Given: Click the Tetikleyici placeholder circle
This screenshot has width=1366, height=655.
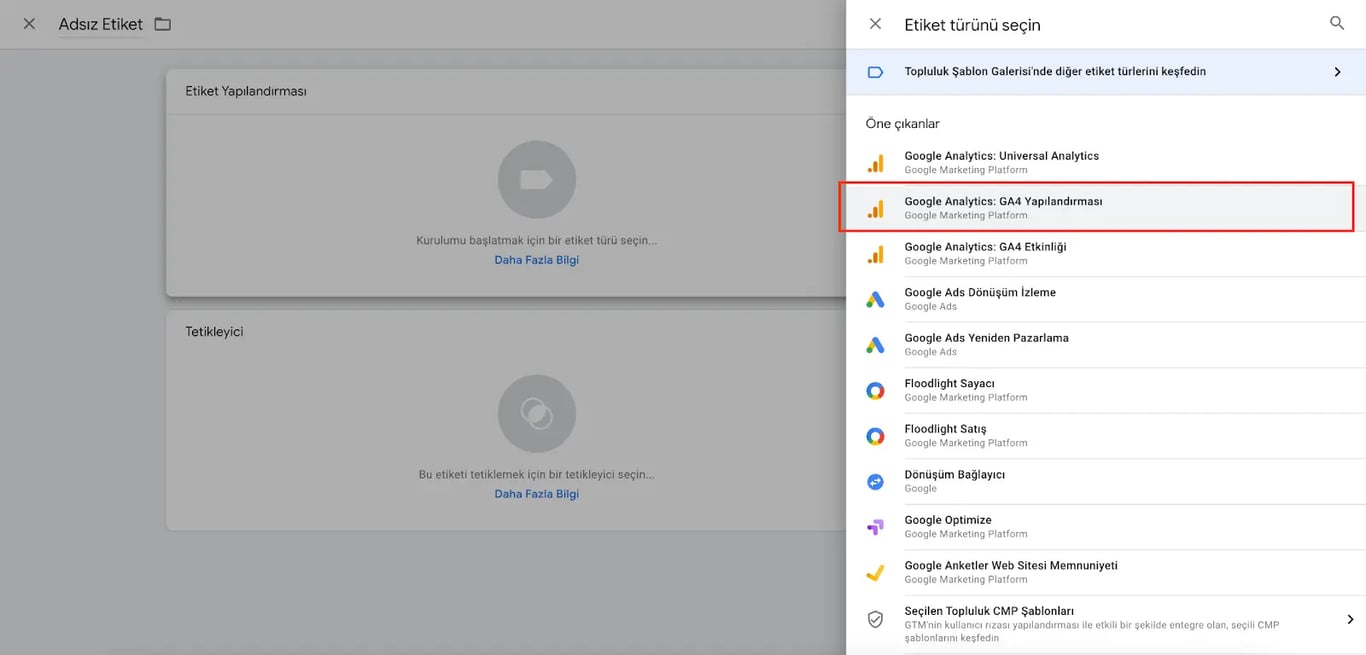Looking at the screenshot, I should click(x=536, y=413).
